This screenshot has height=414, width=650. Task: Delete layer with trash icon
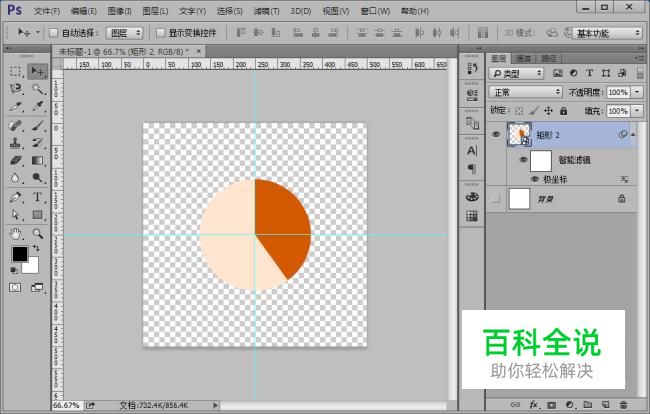(623, 404)
